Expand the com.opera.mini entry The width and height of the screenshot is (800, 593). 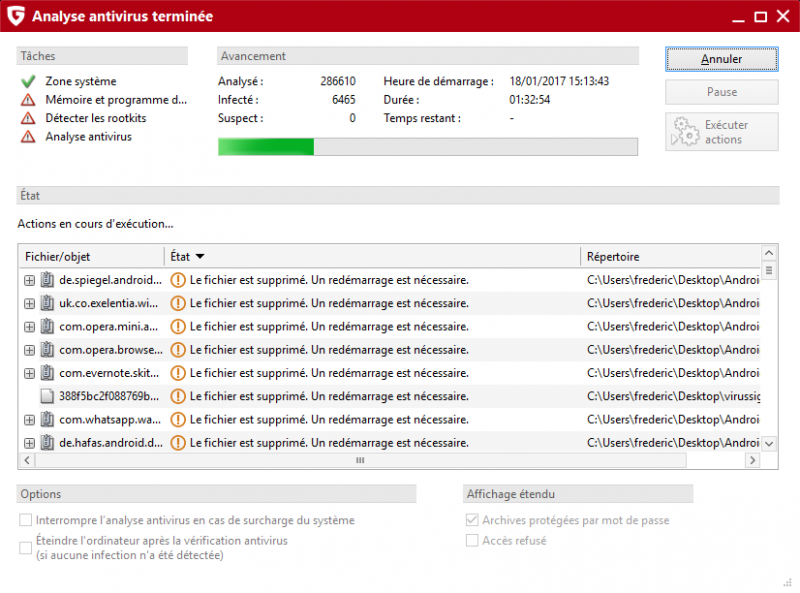pos(30,327)
